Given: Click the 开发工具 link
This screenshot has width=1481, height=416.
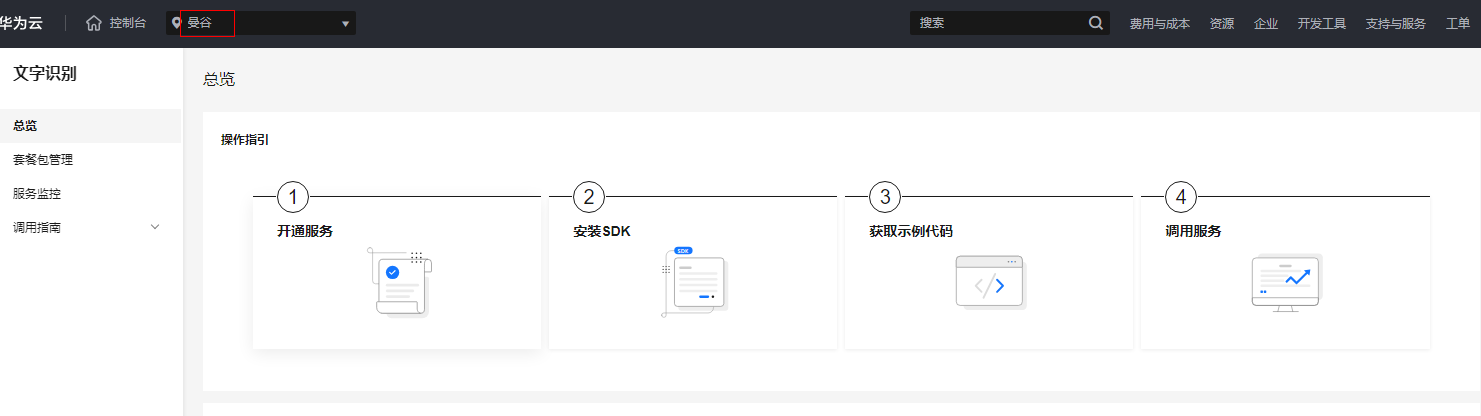Looking at the screenshot, I should coord(1322,24).
